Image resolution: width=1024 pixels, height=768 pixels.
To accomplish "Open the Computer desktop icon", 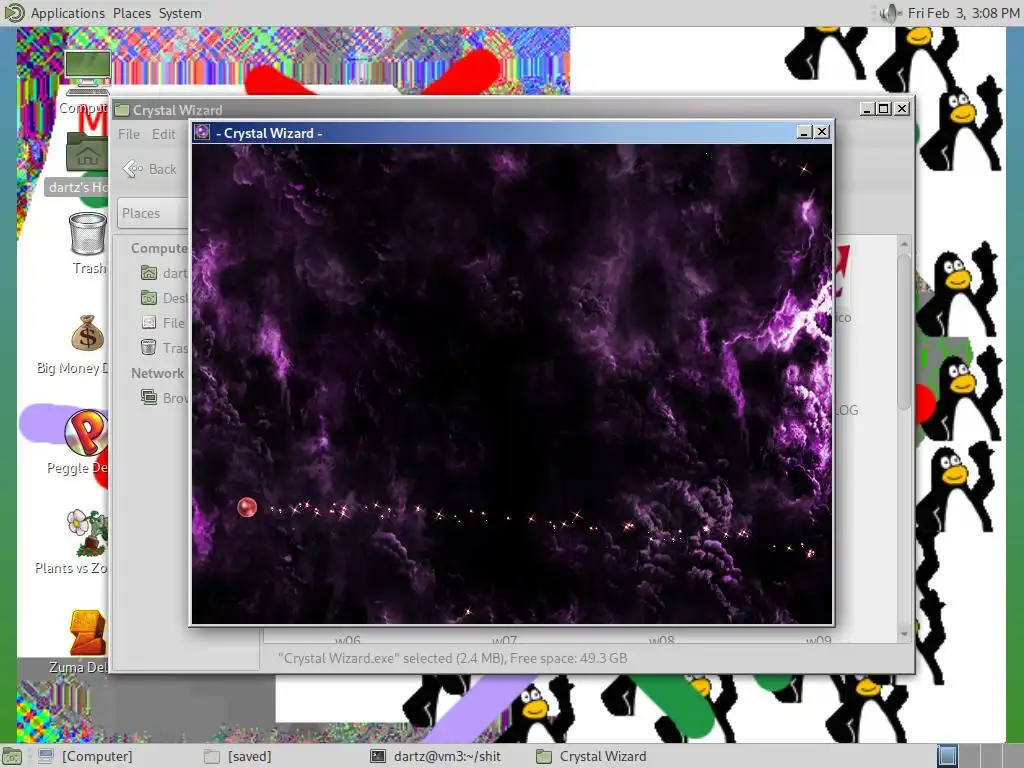I will 88,72.
